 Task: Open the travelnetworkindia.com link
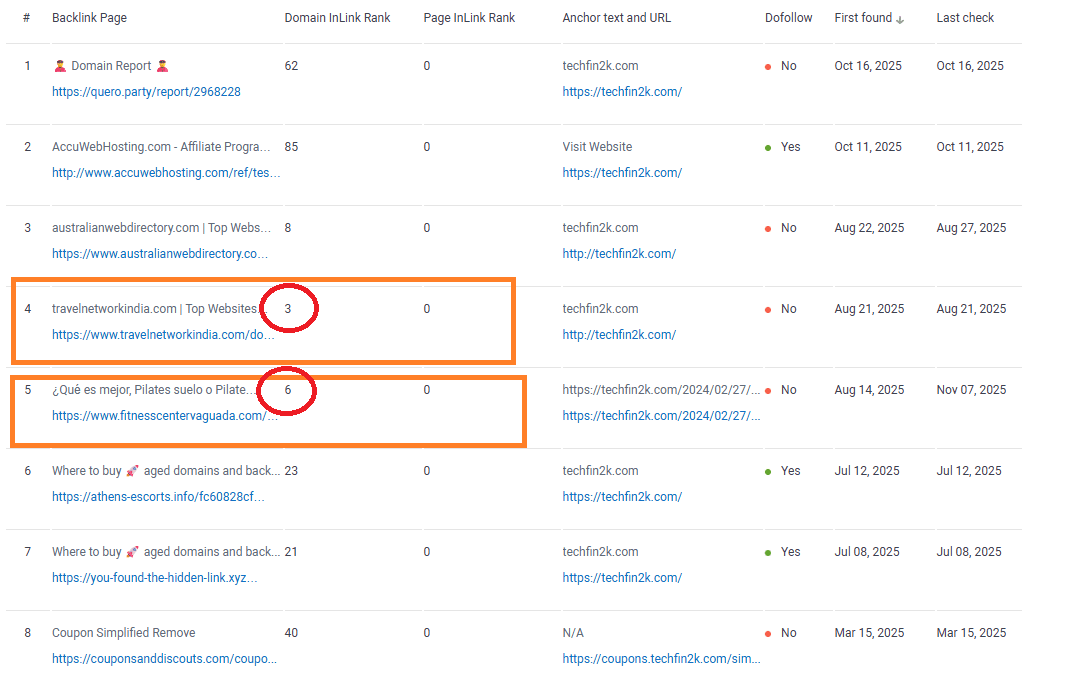[163, 335]
